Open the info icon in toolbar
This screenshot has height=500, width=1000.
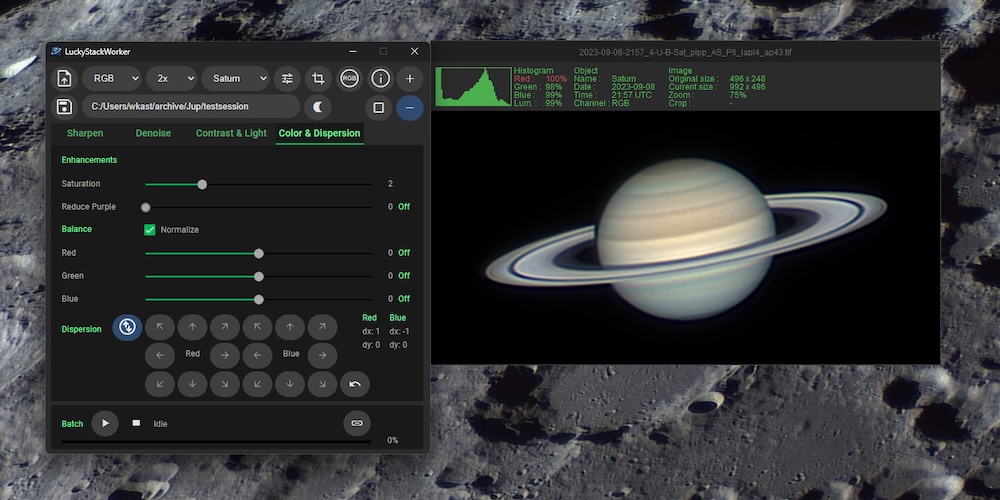click(380, 78)
